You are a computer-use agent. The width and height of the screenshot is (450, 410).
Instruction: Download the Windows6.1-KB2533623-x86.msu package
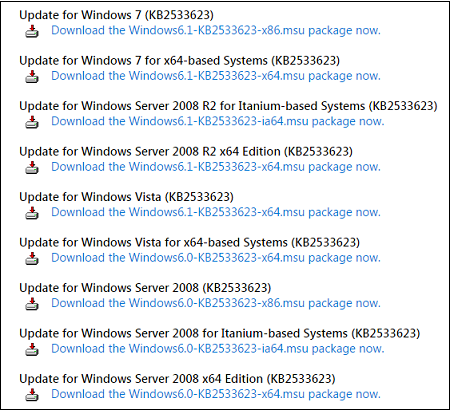(x=216, y=30)
